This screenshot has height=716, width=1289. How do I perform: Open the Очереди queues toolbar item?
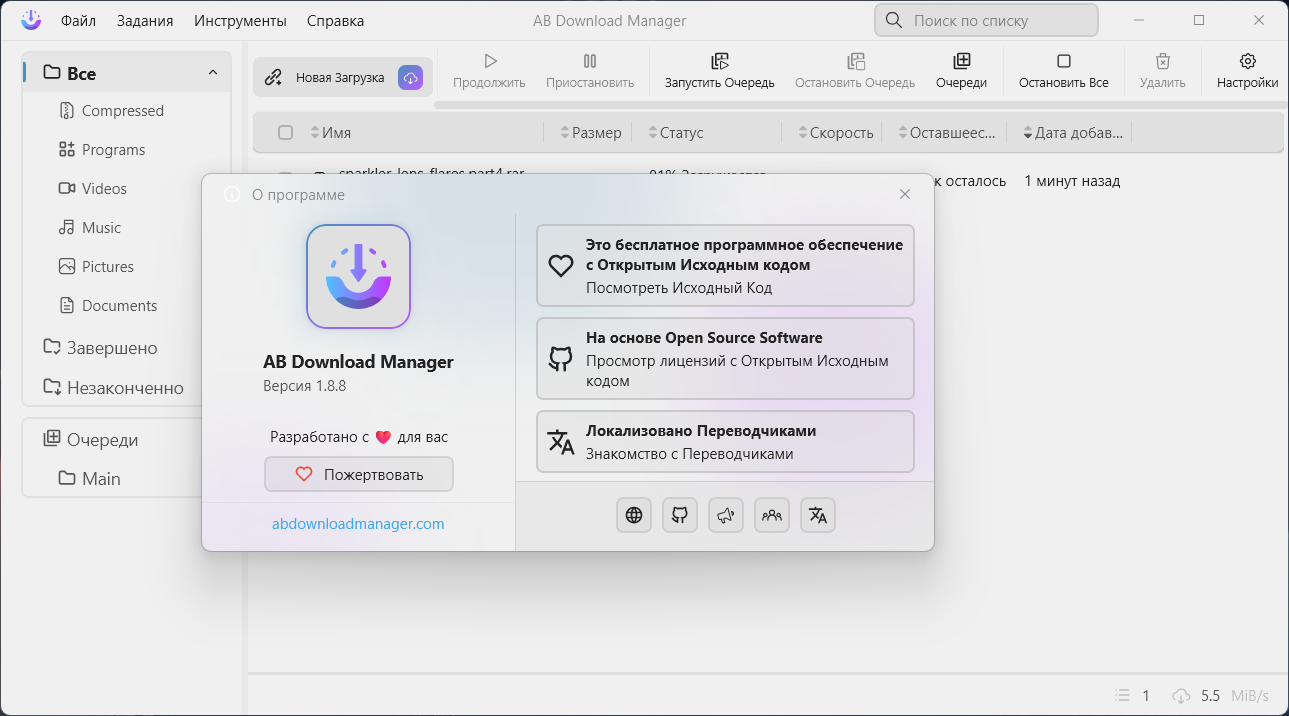click(961, 71)
